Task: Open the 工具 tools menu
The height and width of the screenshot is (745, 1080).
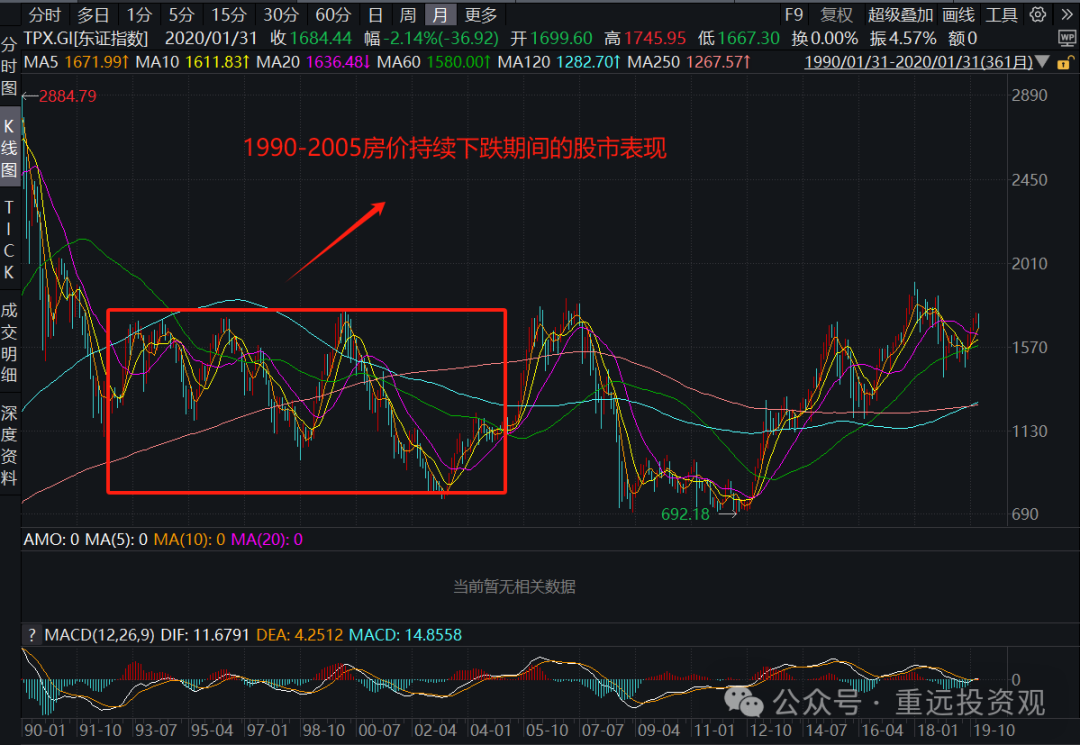Action: pyautogui.click(x=1001, y=14)
